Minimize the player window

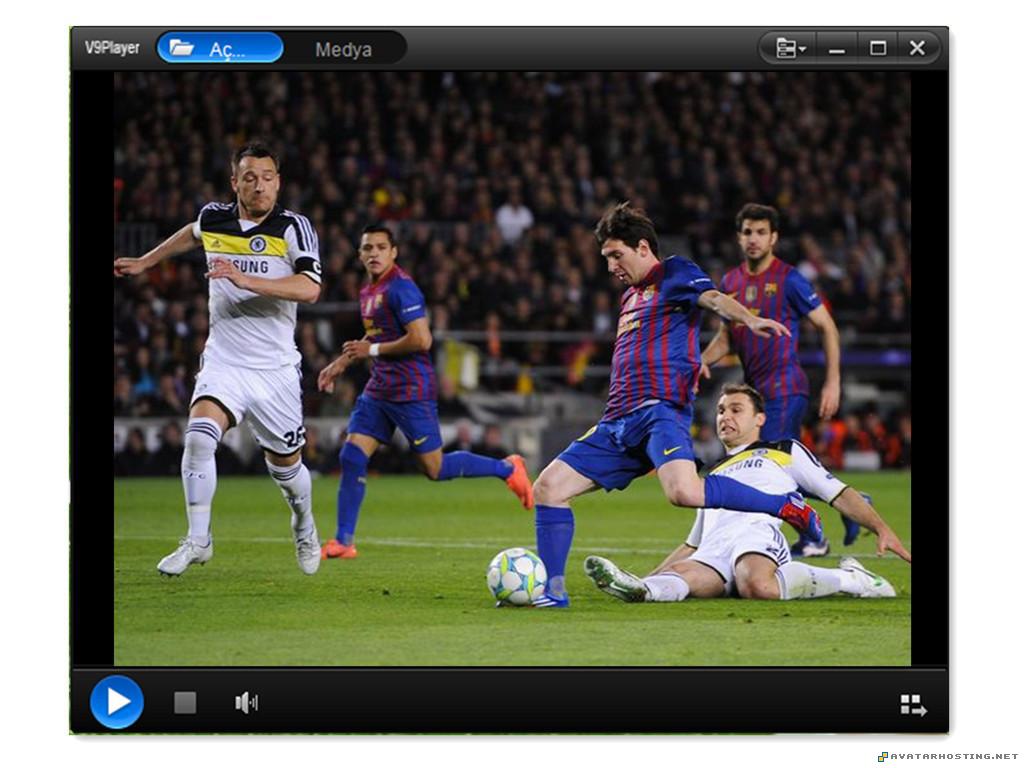click(x=837, y=47)
